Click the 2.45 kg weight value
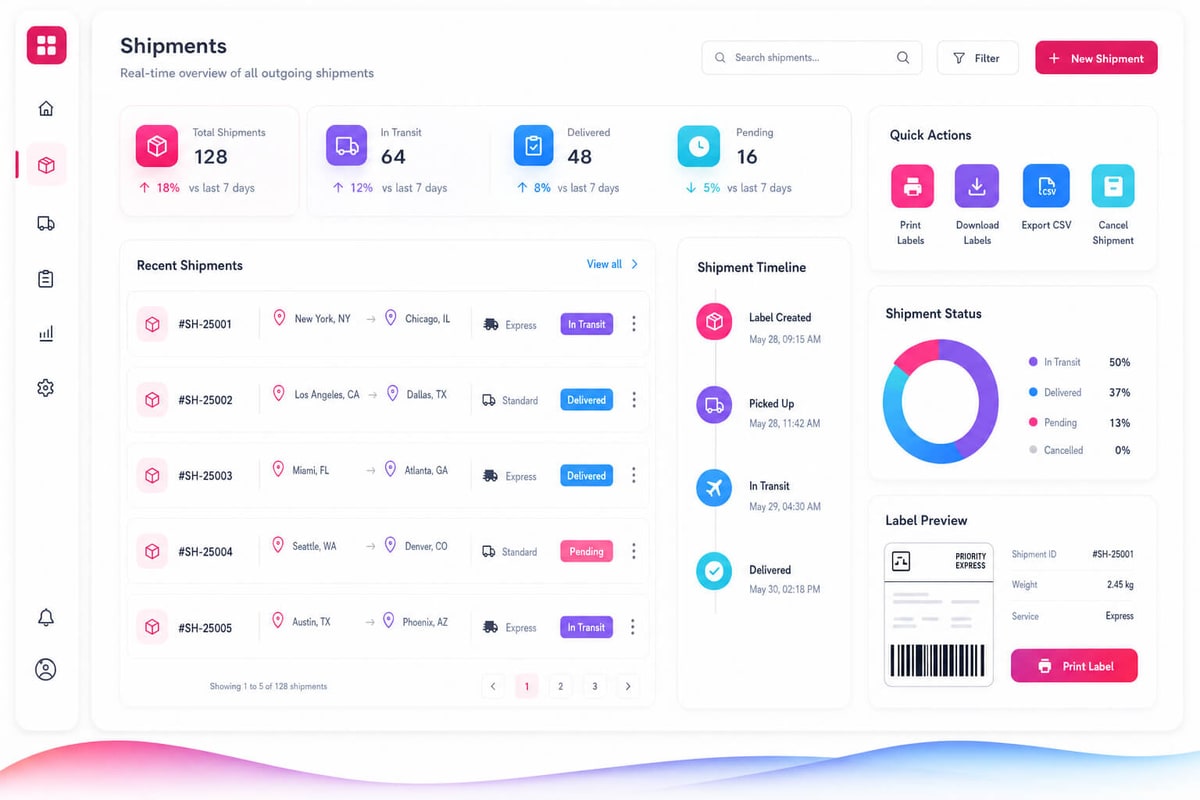Screen dimensions: 1200x800 coord(1120,585)
